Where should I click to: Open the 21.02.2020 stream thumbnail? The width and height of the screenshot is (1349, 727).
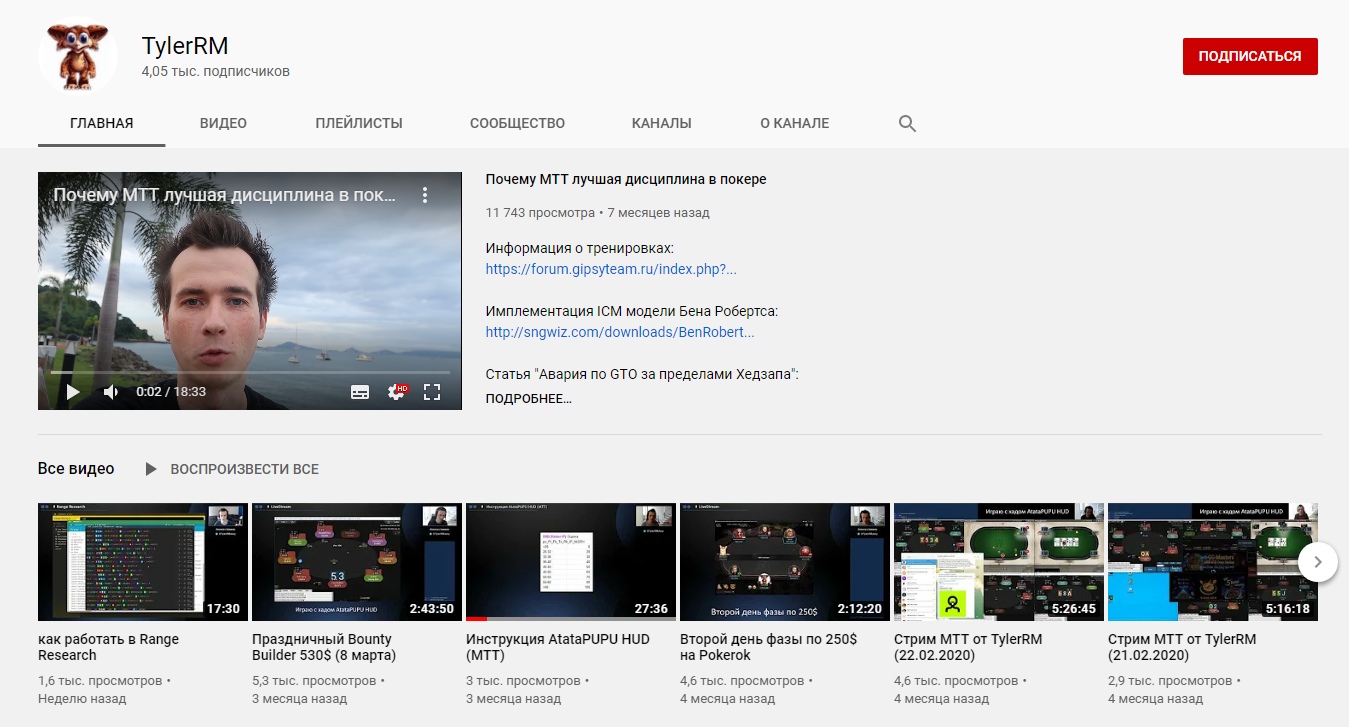pyautogui.click(x=1213, y=562)
